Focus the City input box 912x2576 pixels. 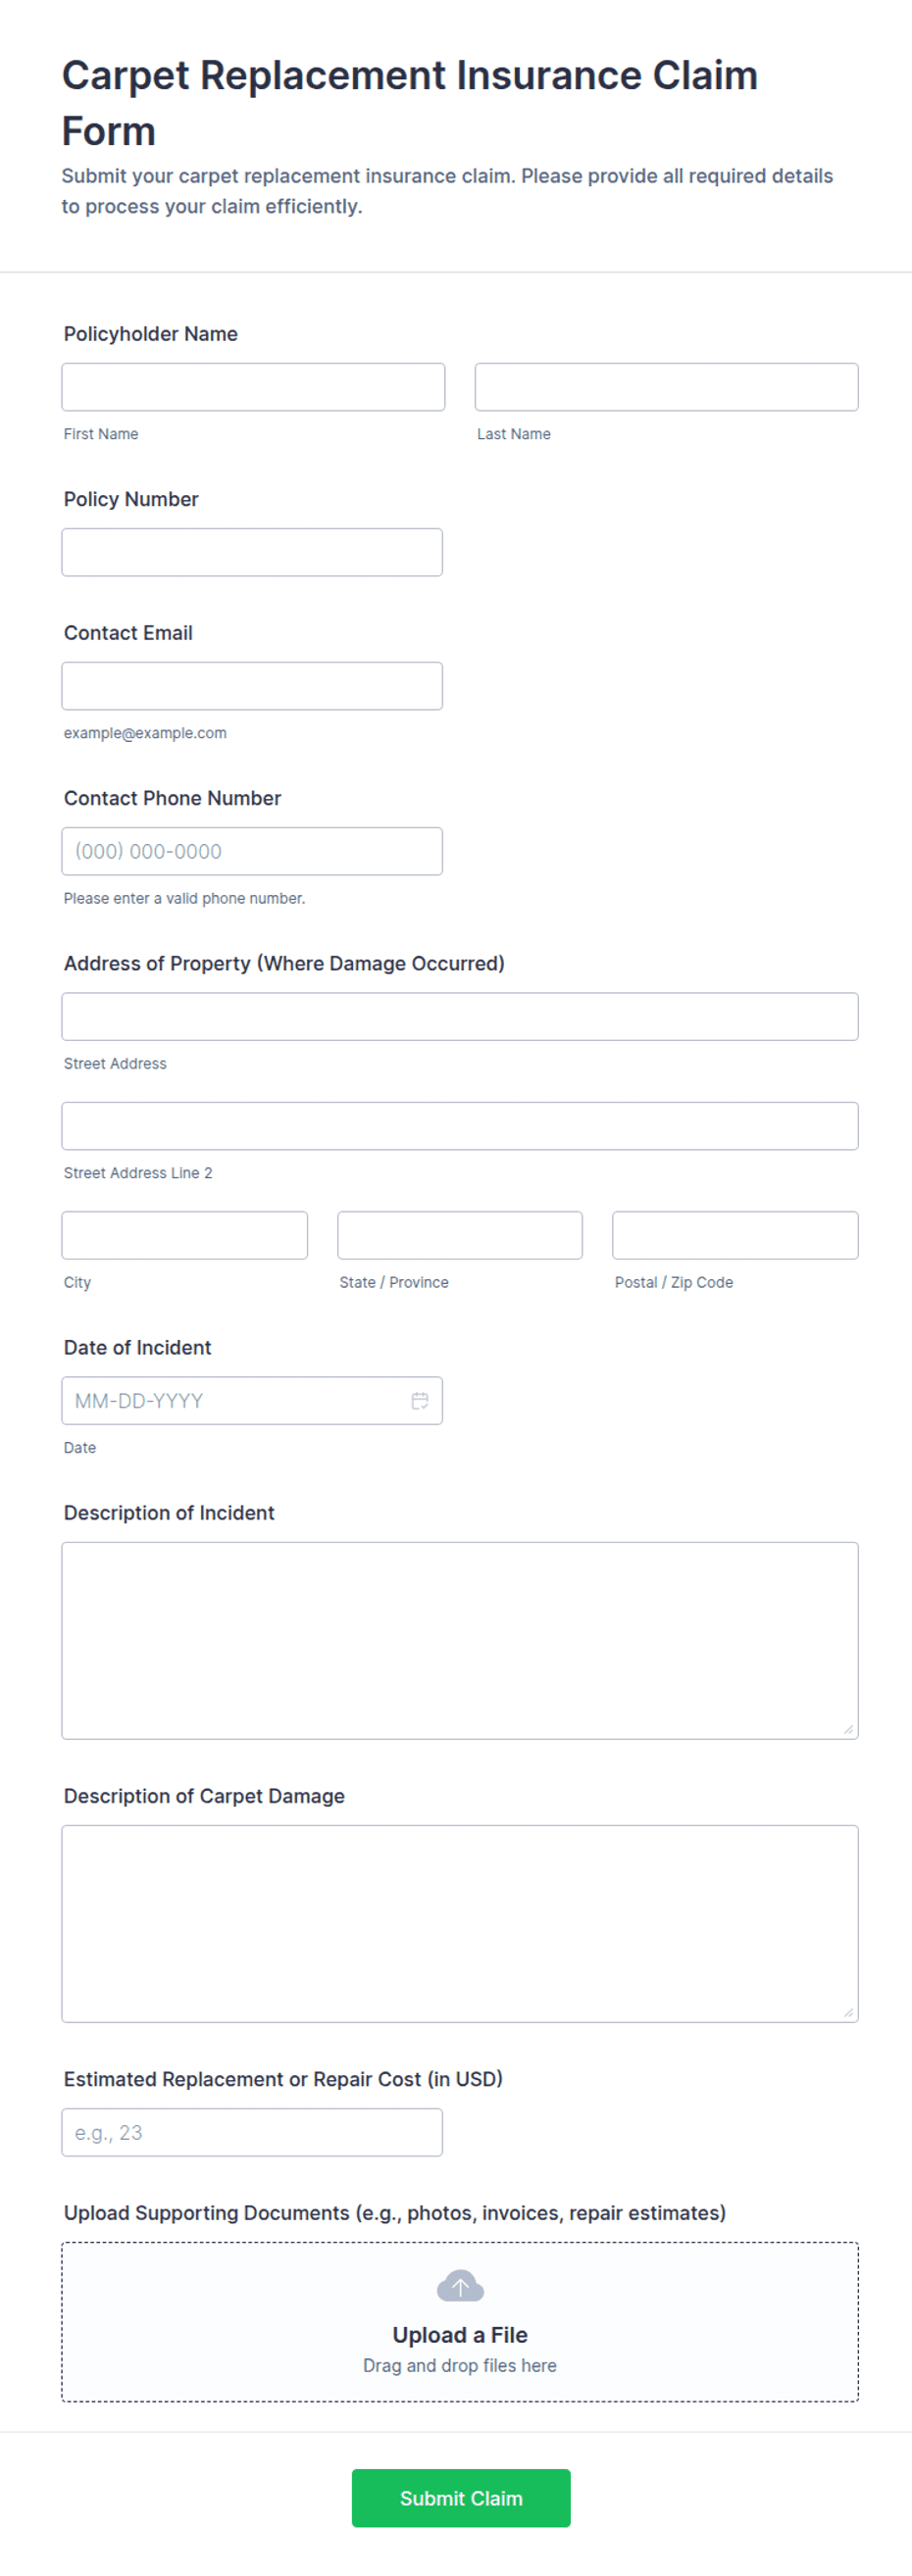tap(185, 1235)
